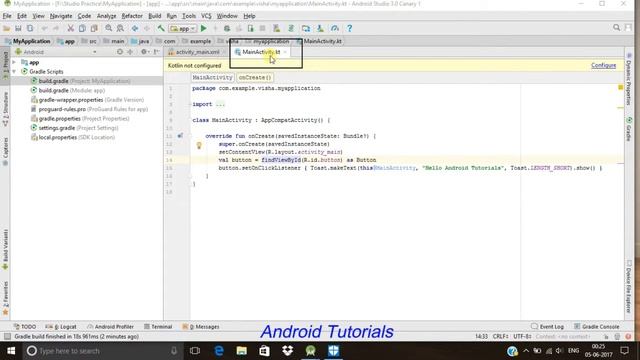Screen dimensions: 640x360
Task: Navigate back with the blue arrow icon
Action: coord(135,29)
